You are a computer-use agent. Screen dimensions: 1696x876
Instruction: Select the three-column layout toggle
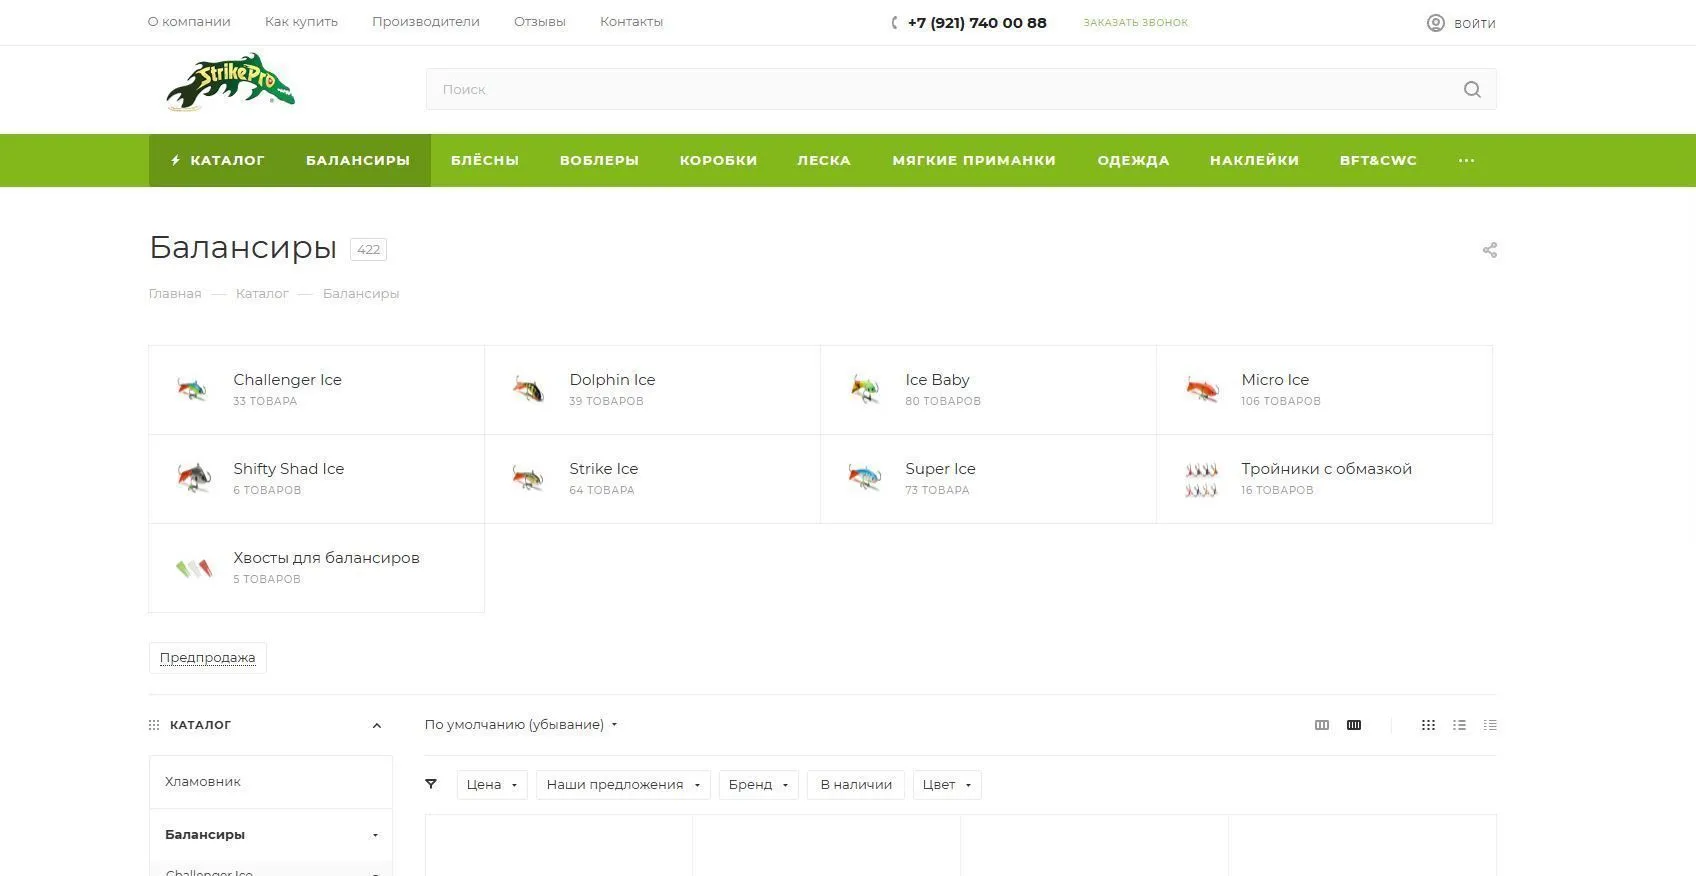(1322, 725)
